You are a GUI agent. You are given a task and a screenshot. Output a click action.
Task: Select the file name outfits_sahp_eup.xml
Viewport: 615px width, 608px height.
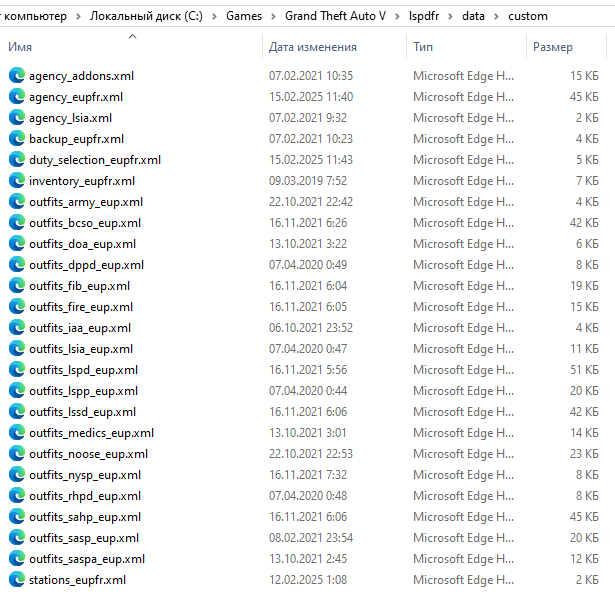pos(85,517)
